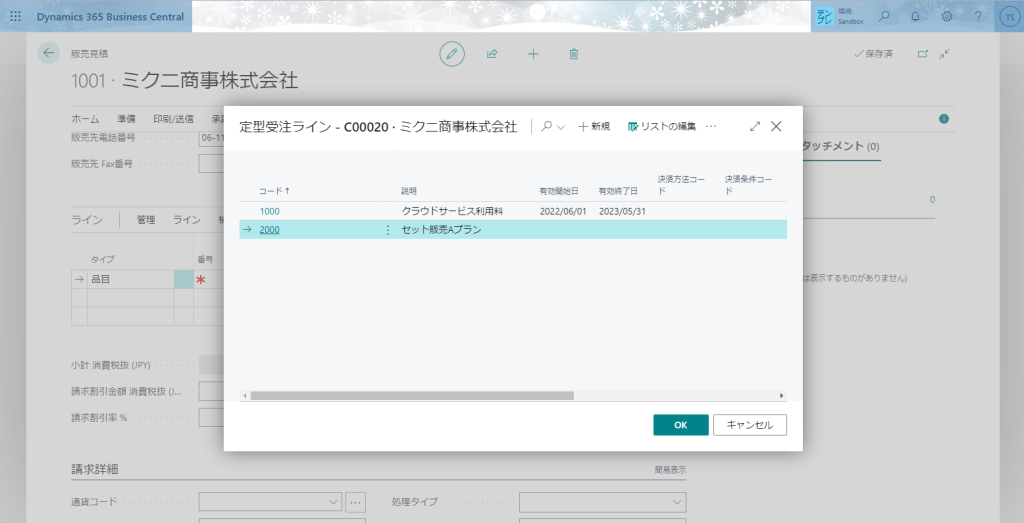Click the info circle icon on the right
This screenshot has width=1024, height=523.
(x=944, y=119)
